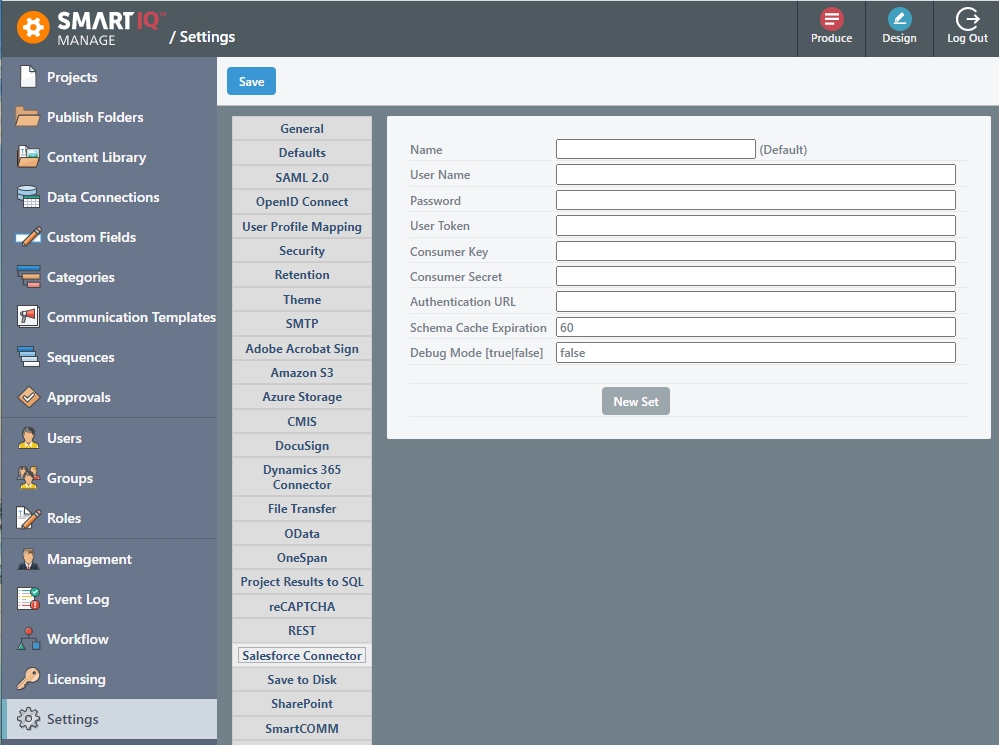Select the OpenID Connect tab
Viewport: 999px width, 745px height.
coord(302,201)
